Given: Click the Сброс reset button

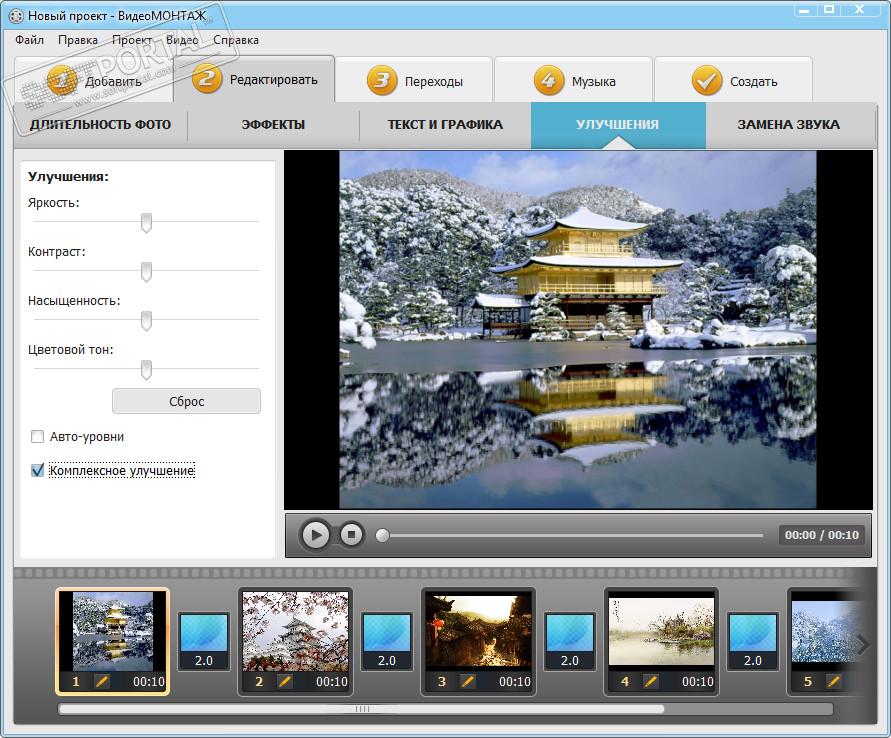Looking at the screenshot, I should click(186, 401).
